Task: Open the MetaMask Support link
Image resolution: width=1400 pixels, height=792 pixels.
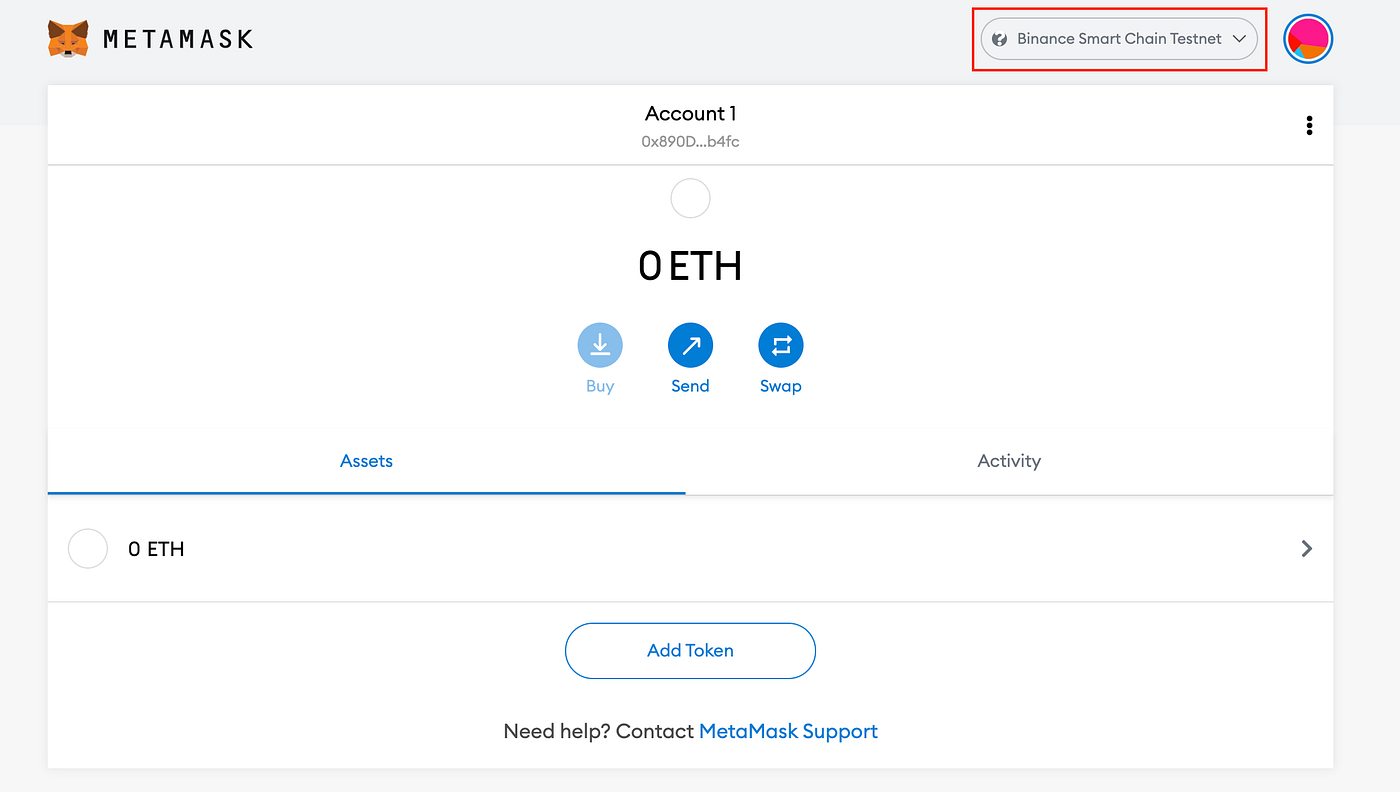Action: pyautogui.click(x=788, y=731)
